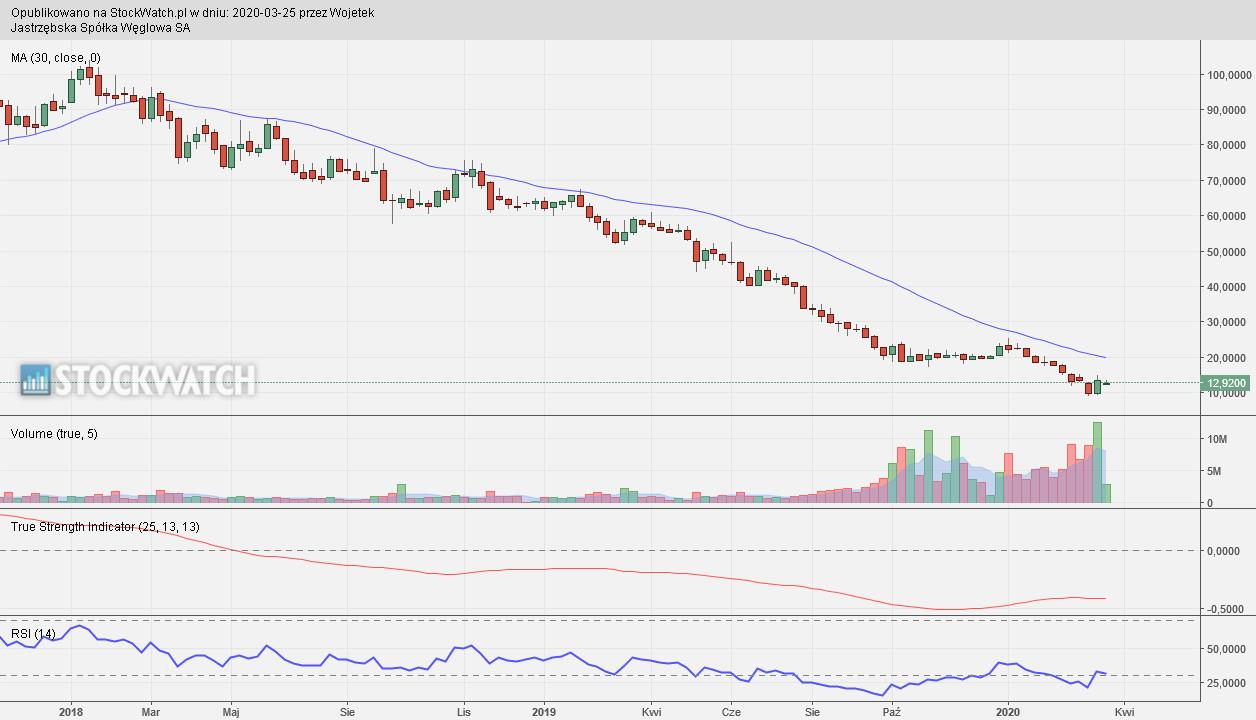This screenshot has width=1256, height=720.
Task: Click the StockWatch.pl publication header text
Action: click(193, 12)
